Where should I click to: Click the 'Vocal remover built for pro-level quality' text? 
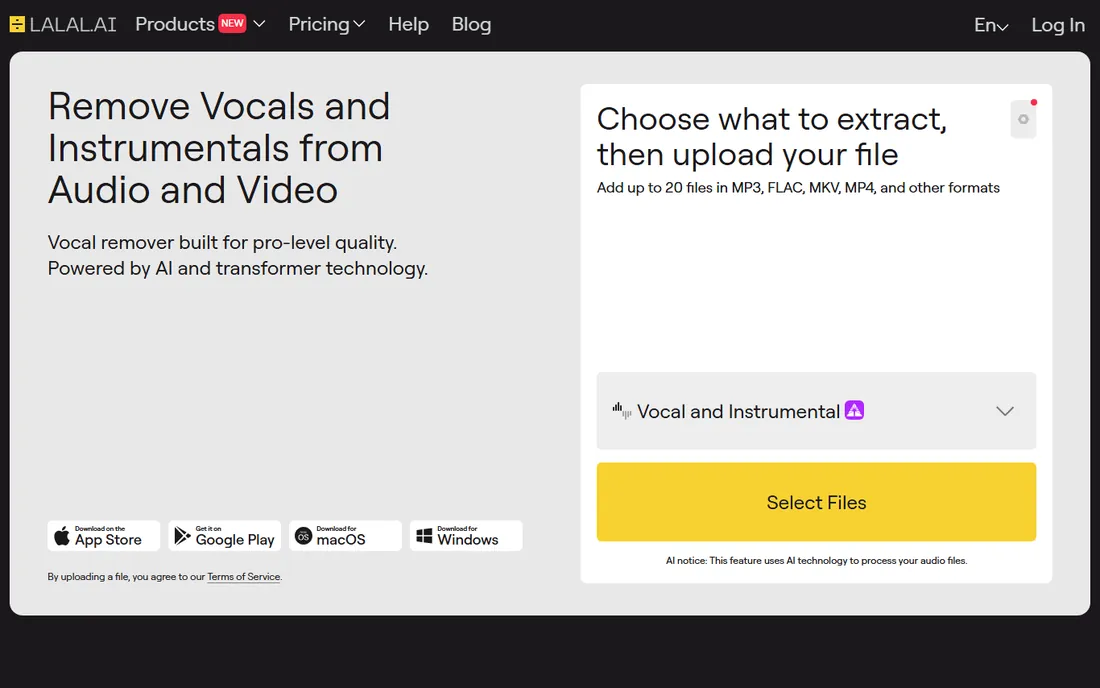(x=222, y=243)
